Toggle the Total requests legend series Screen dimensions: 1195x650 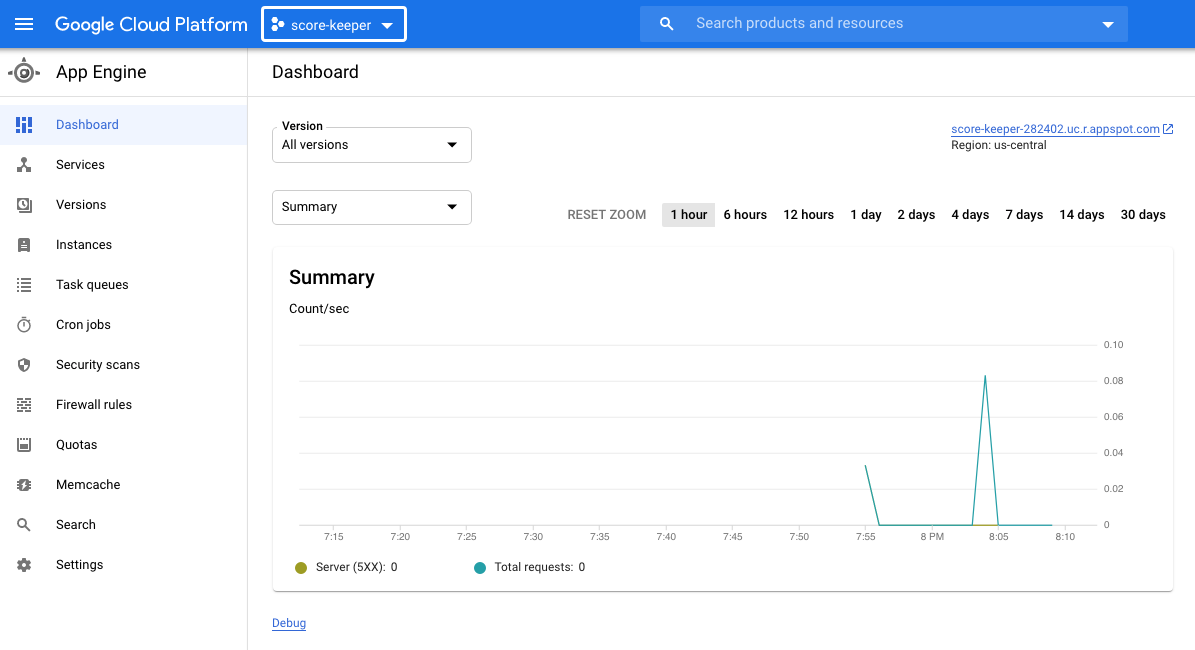530,568
